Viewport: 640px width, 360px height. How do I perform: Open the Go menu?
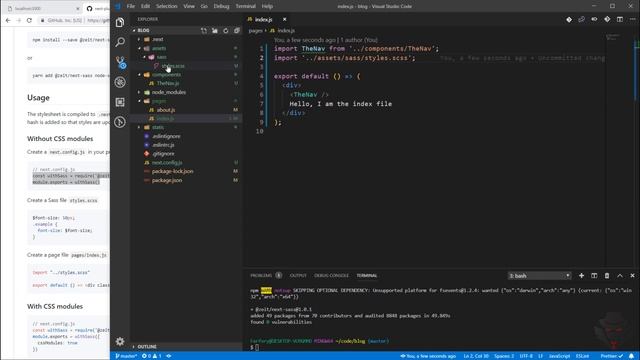[x=204, y=6]
